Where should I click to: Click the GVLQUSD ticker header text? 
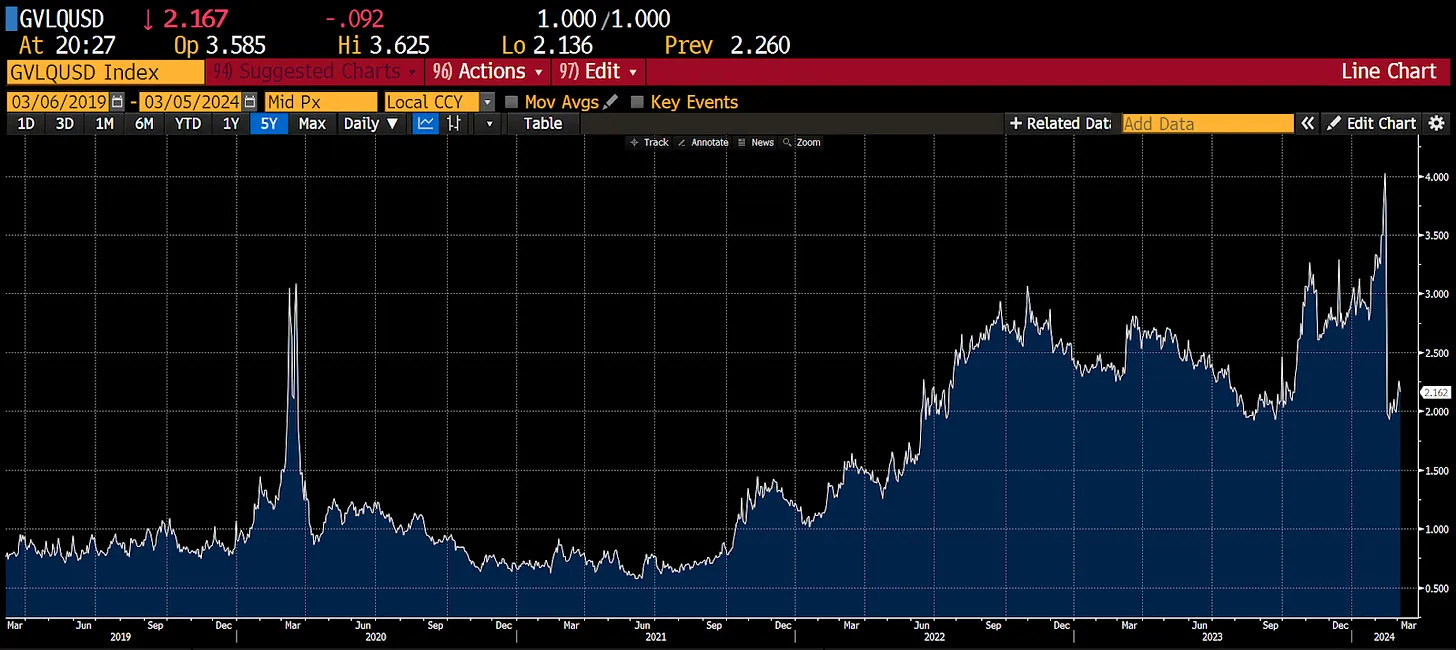pos(61,18)
